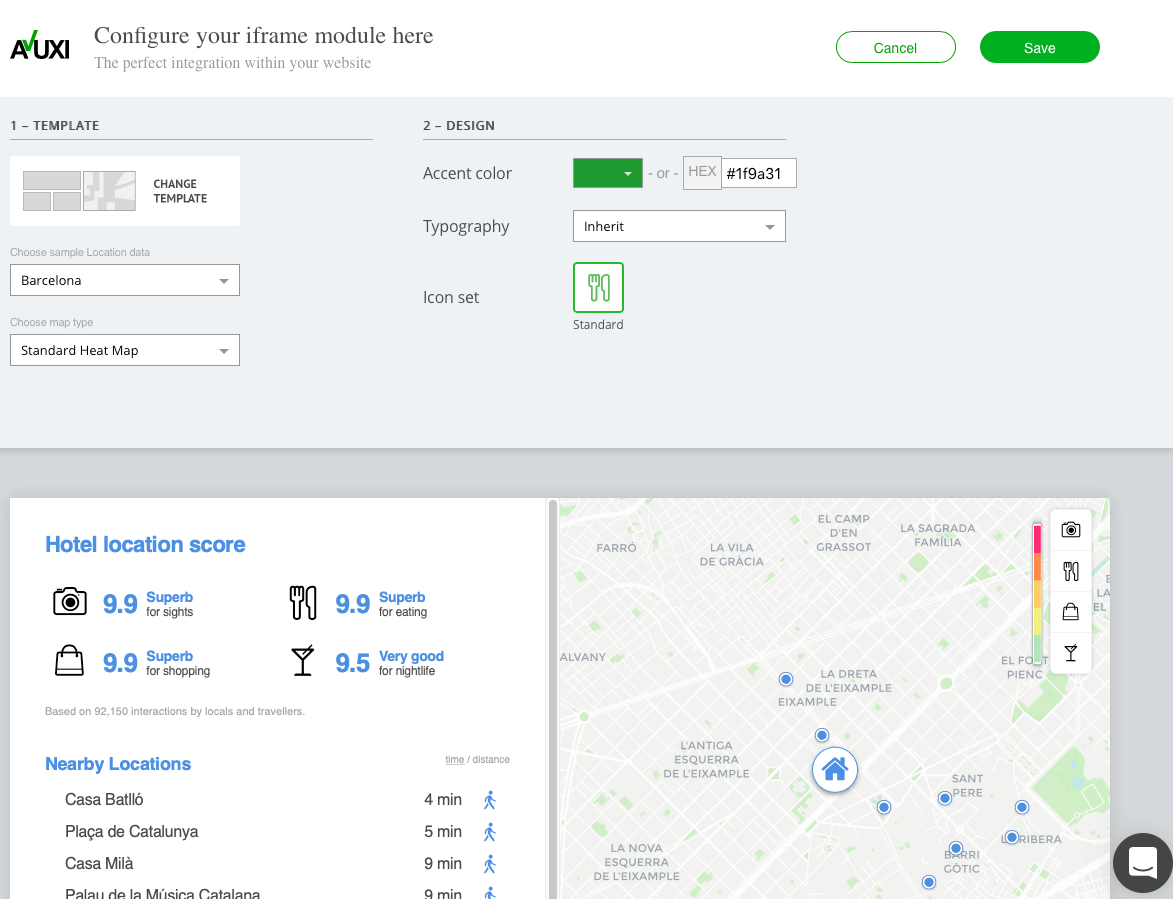
Task: Click map pin next to Sant Pere
Action: click(x=945, y=798)
